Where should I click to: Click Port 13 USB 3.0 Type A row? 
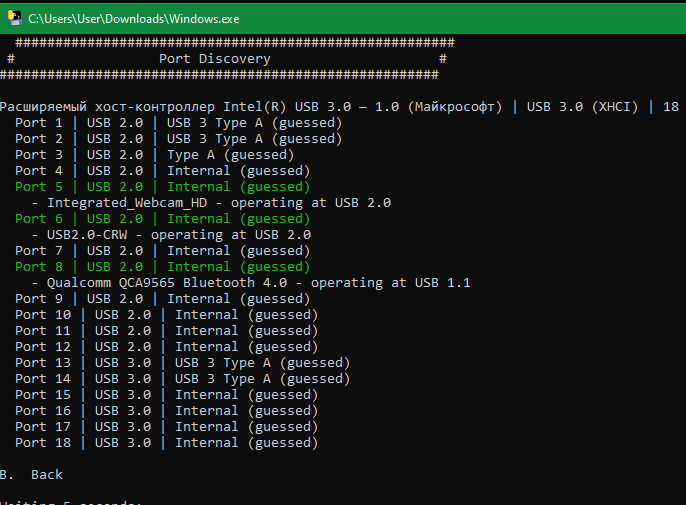182,363
